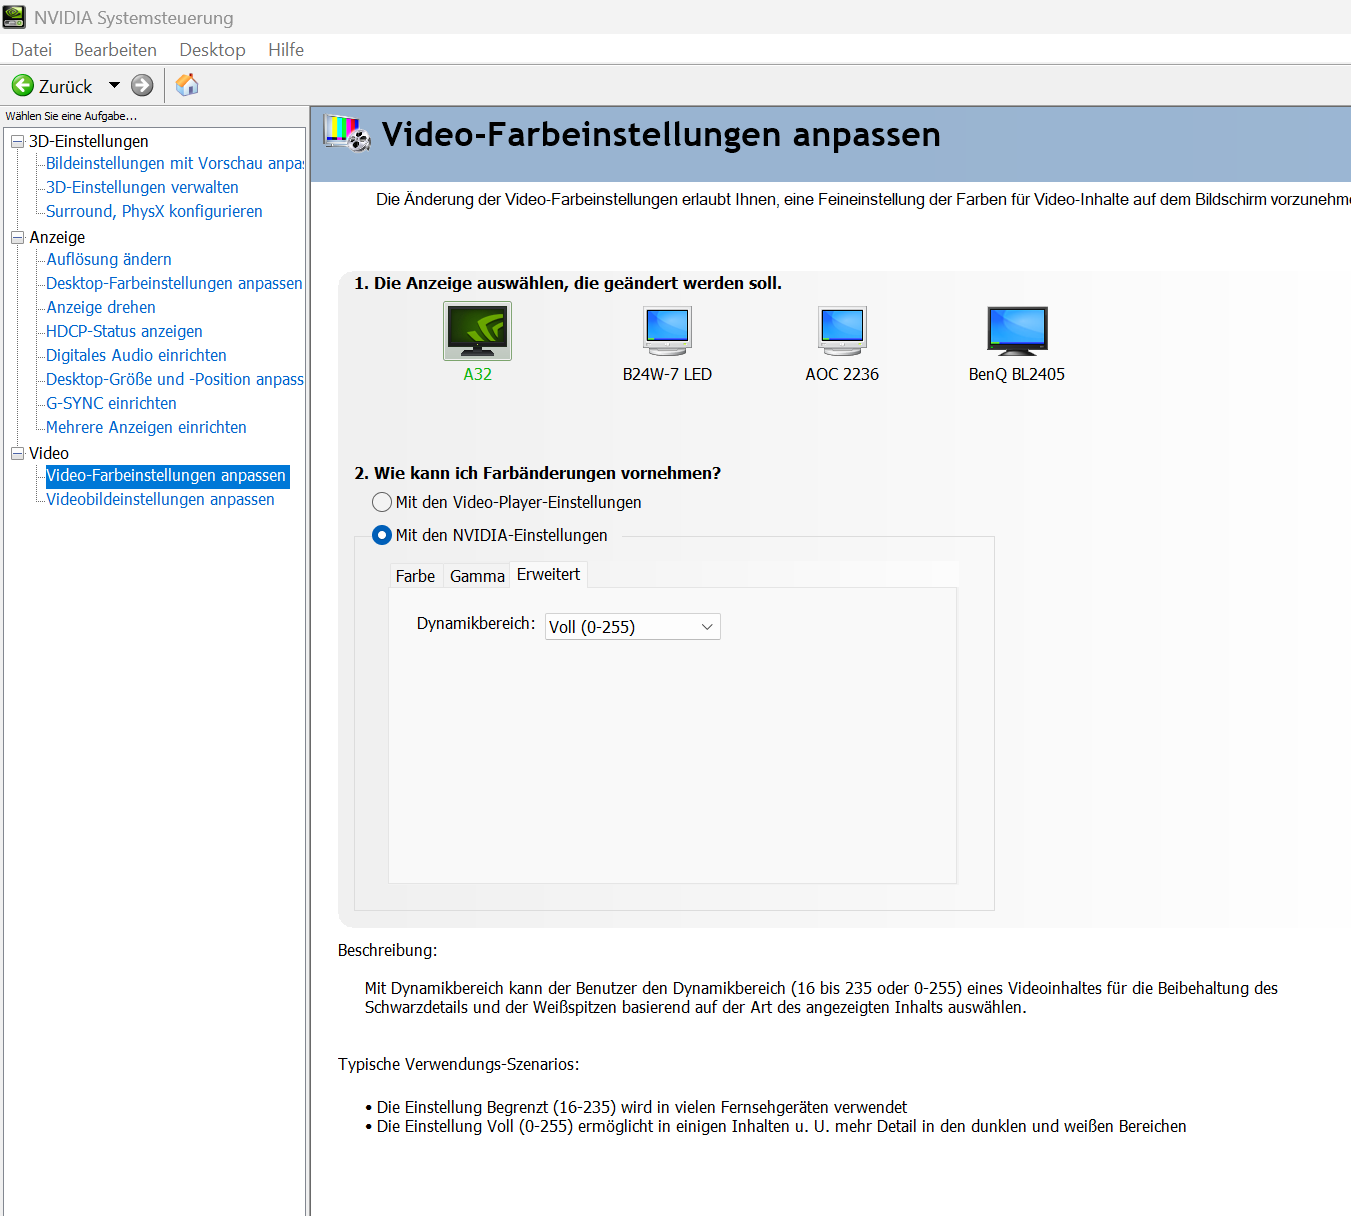Open Bildeinstellungen mit Vorschau anpassen

pyautogui.click(x=175, y=163)
